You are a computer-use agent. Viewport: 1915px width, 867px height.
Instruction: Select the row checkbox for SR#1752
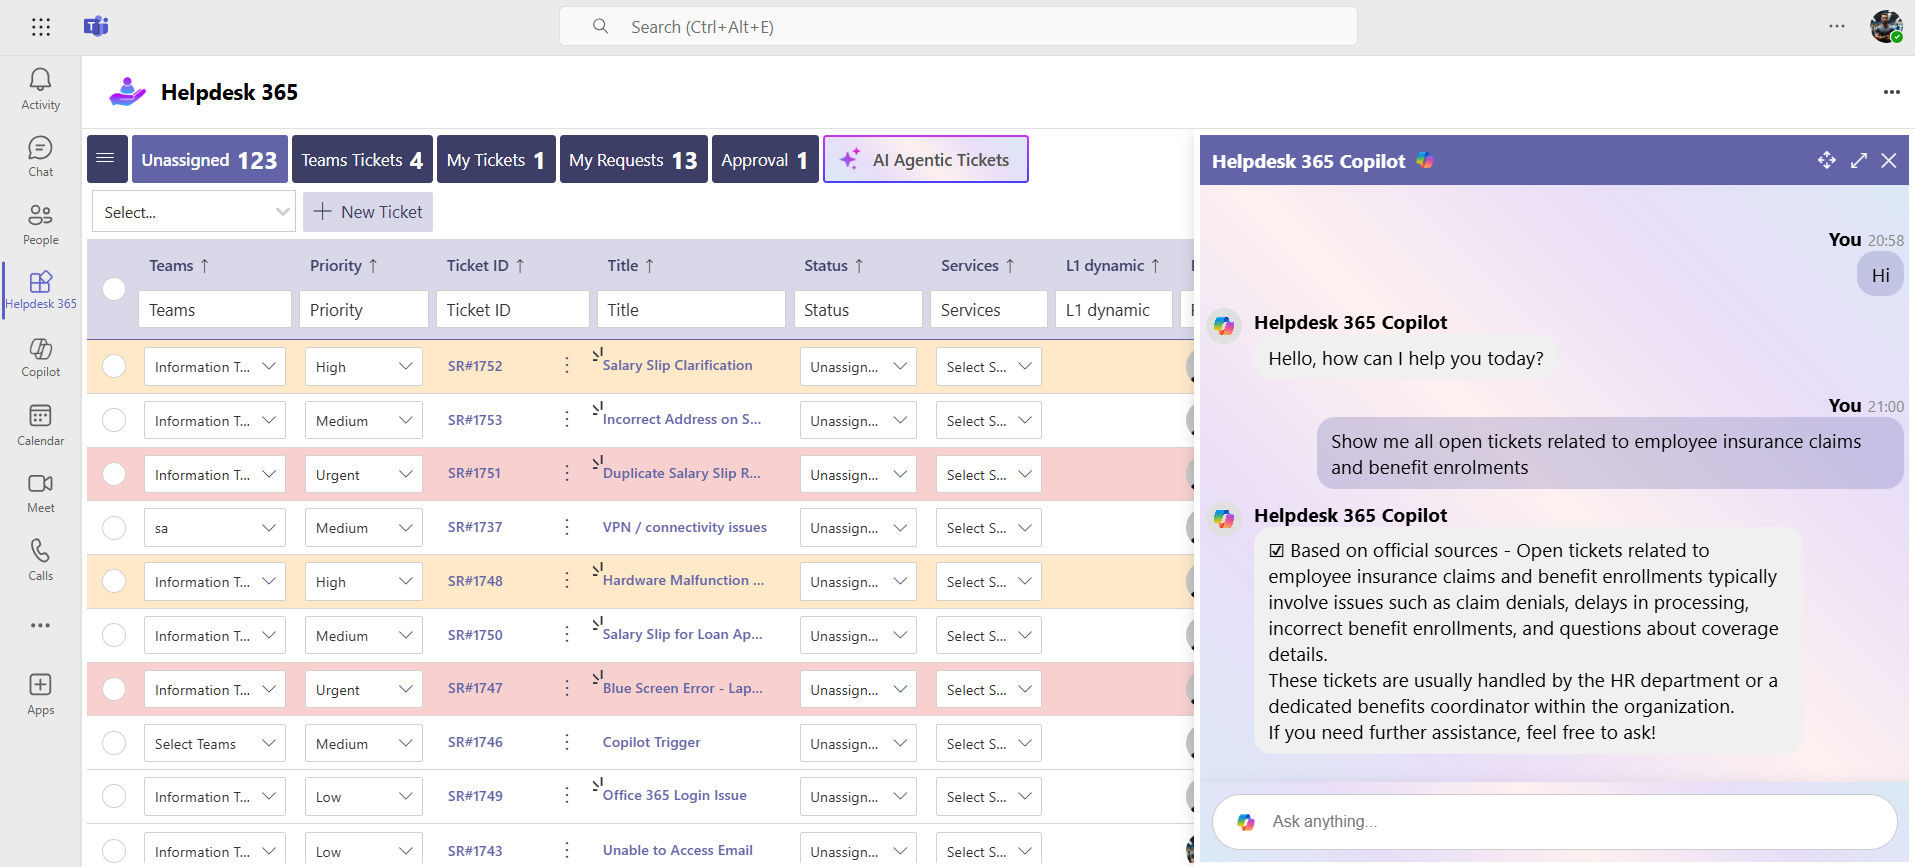point(114,366)
